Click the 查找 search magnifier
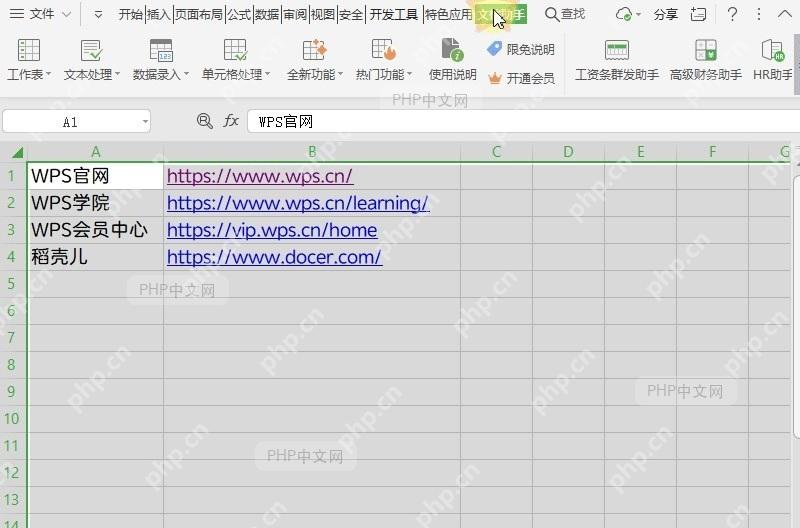This screenshot has width=800, height=528. [x=552, y=14]
